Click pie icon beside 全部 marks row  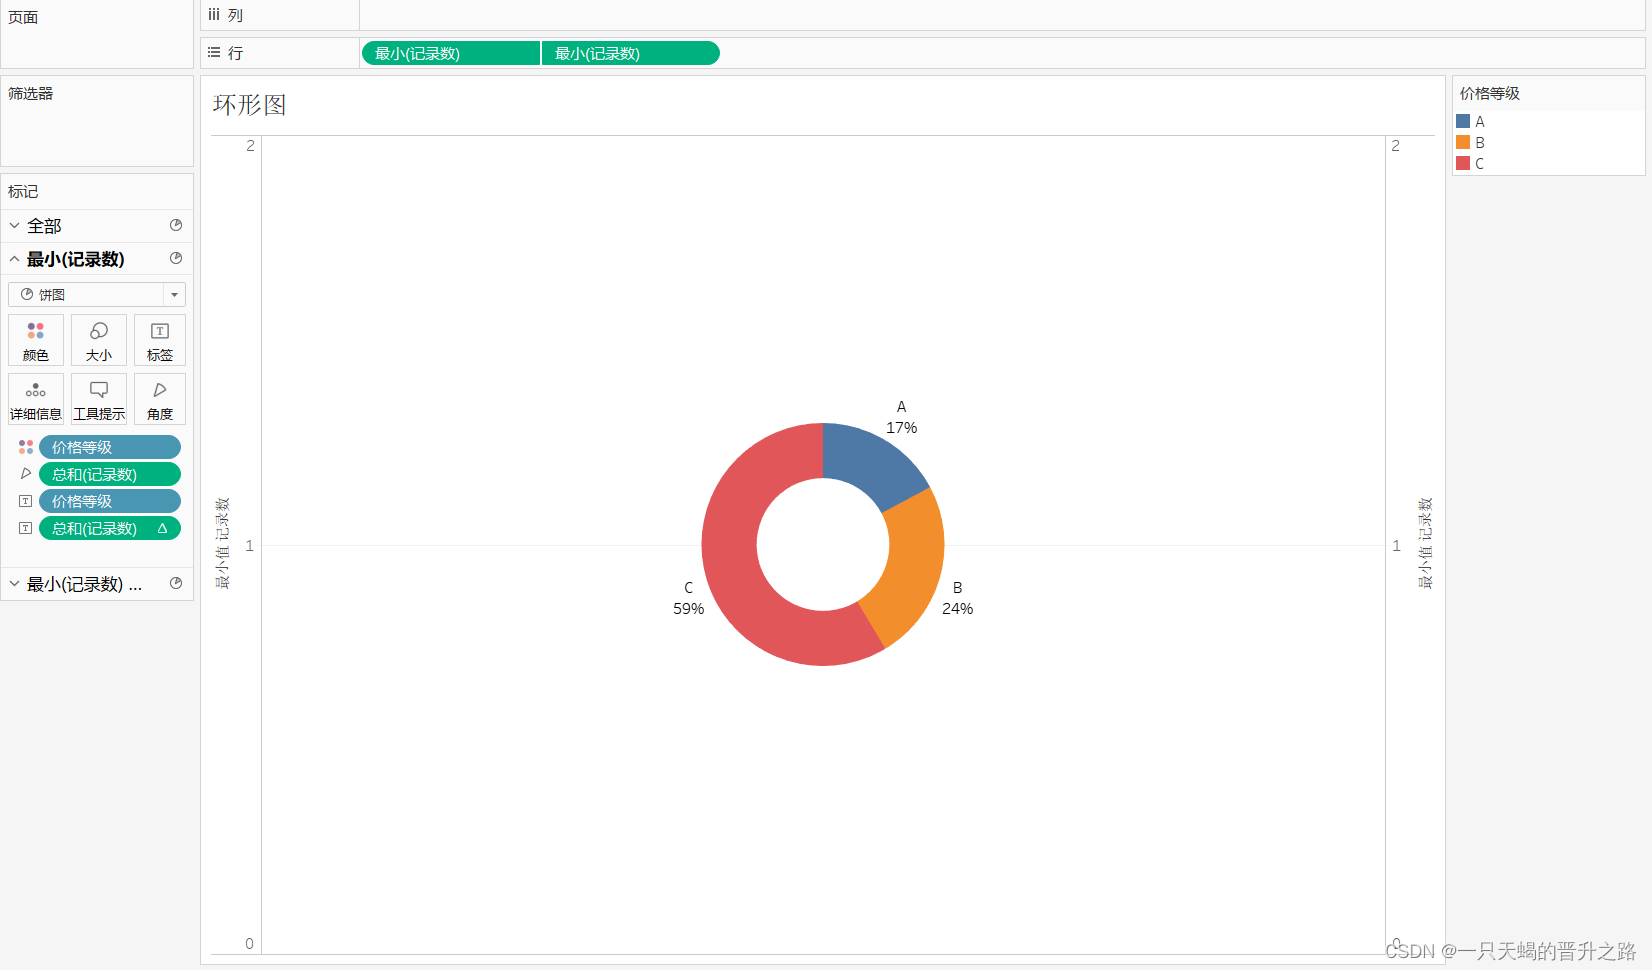176,225
